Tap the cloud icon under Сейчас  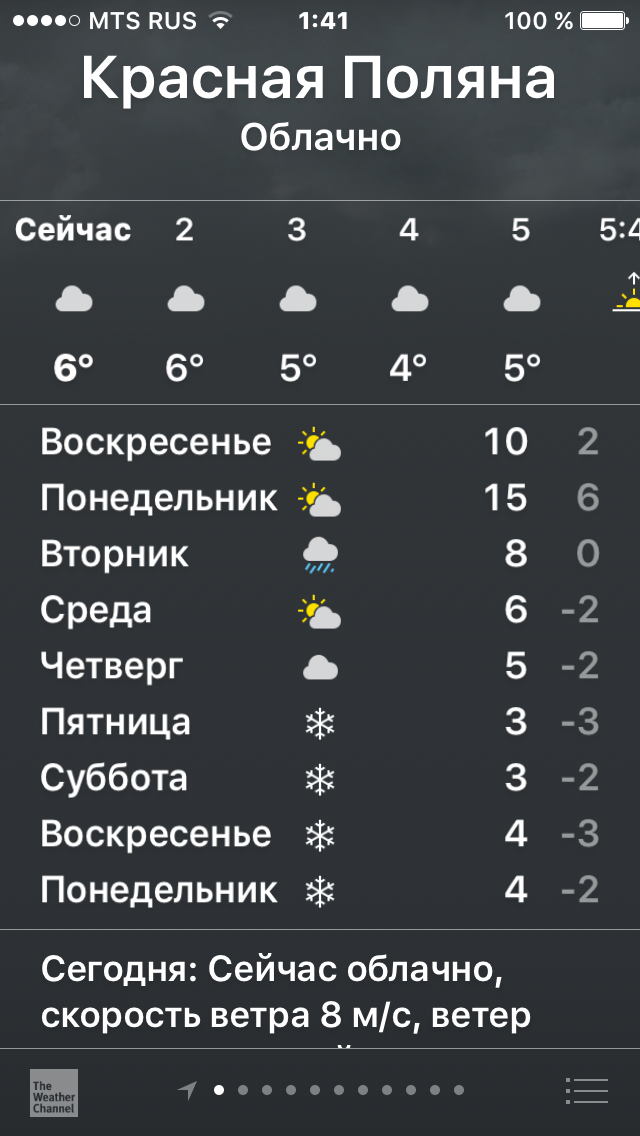click(x=72, y=298)
